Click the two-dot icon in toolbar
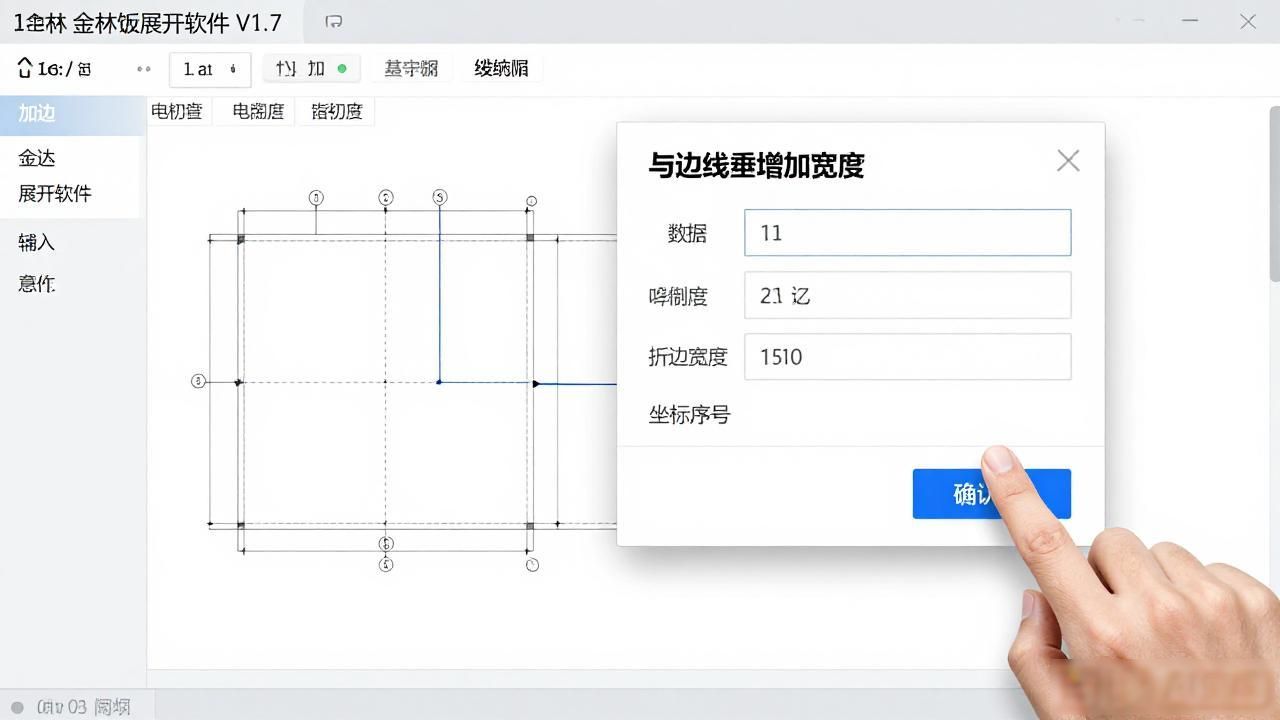Screen dimensions: 1280x720 point(144,69)
